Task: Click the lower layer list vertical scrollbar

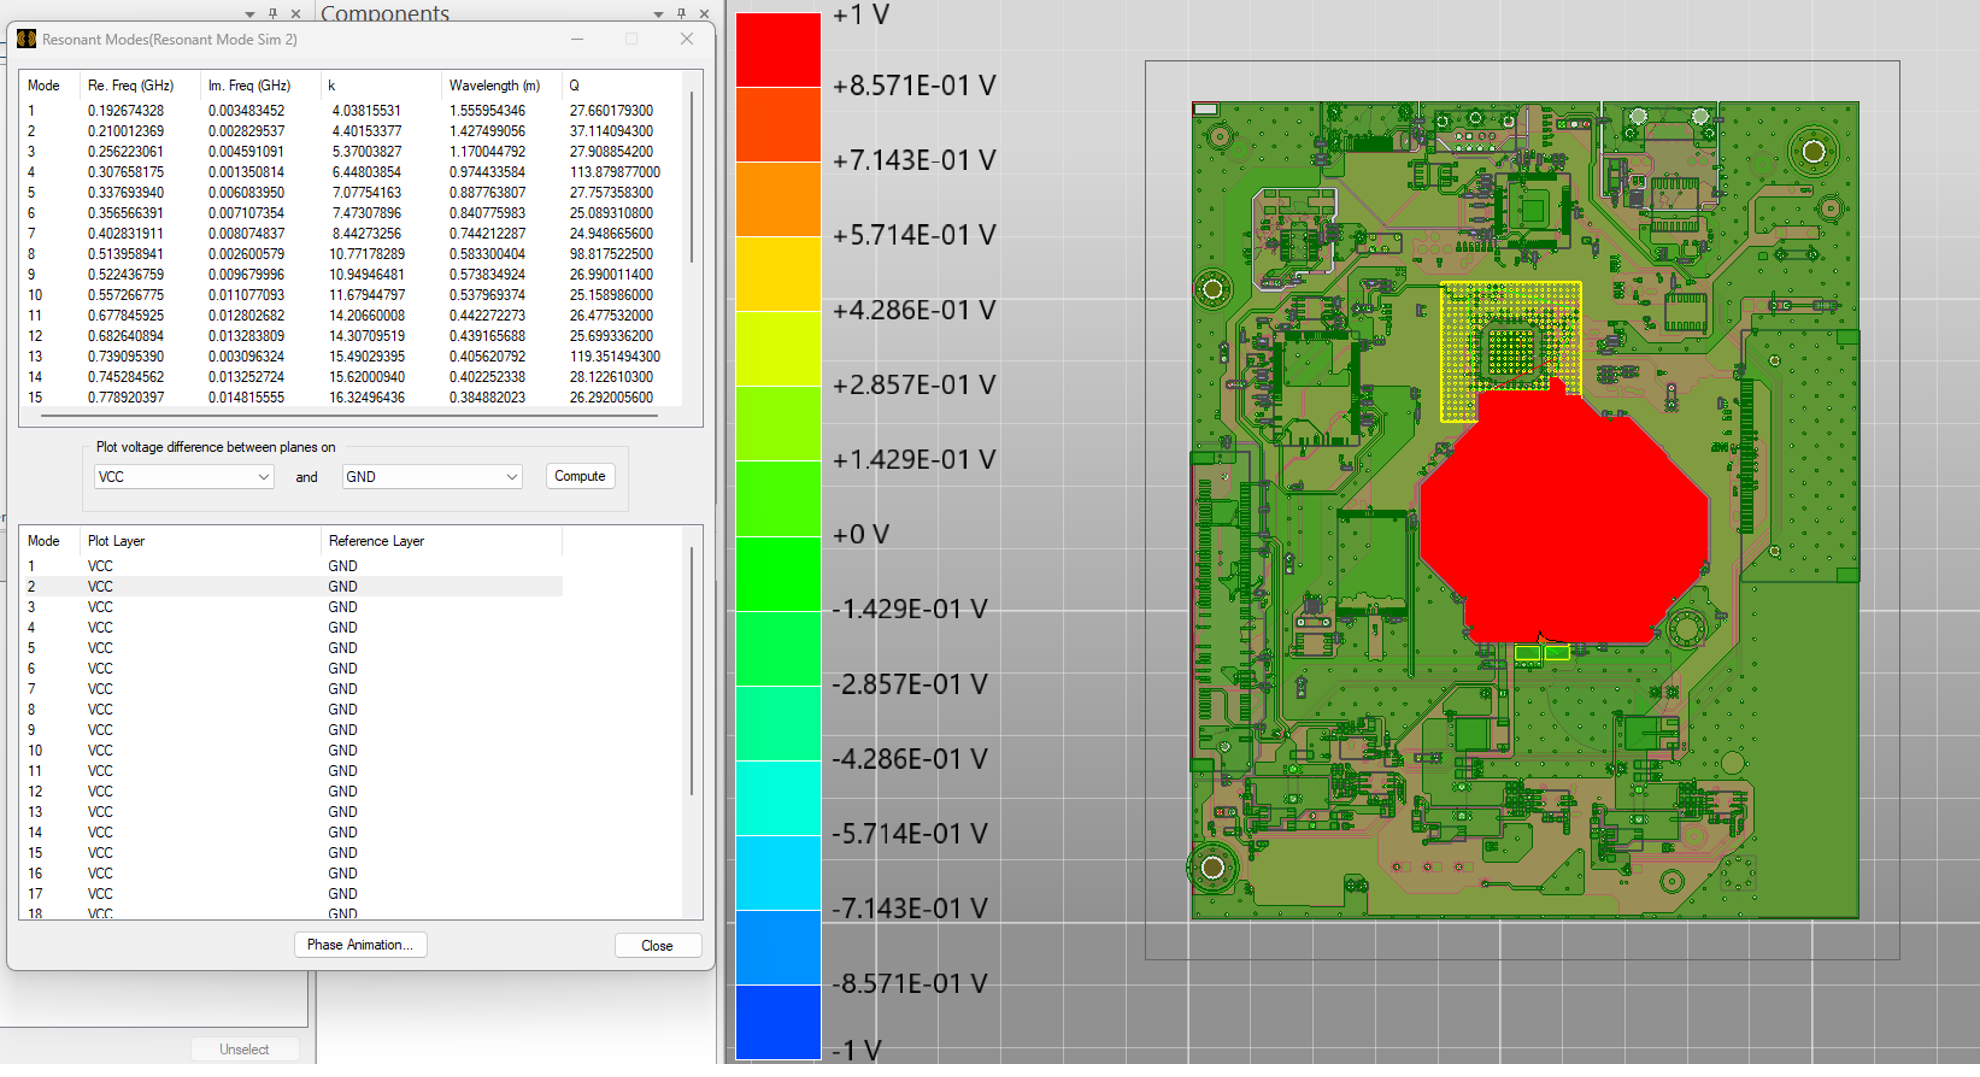Action: click(691, 672)
